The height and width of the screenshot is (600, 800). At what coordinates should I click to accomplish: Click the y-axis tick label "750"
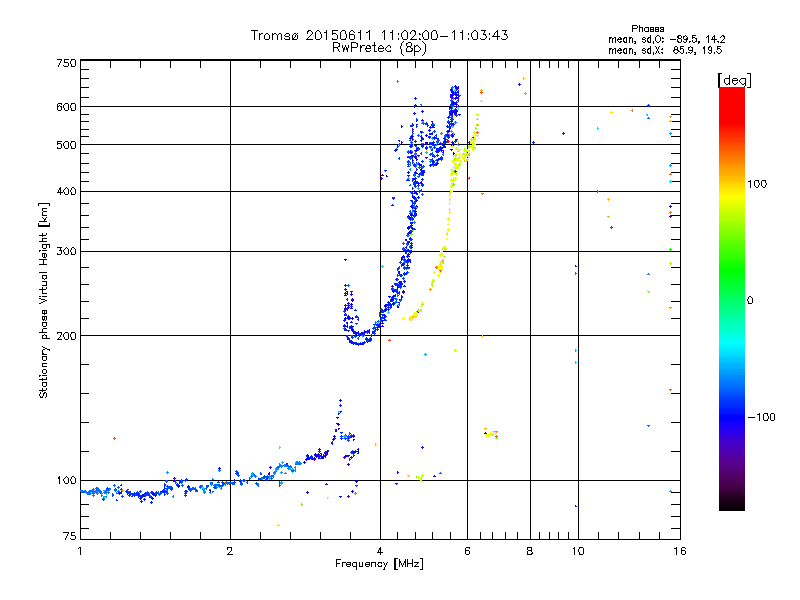[66, 63]
